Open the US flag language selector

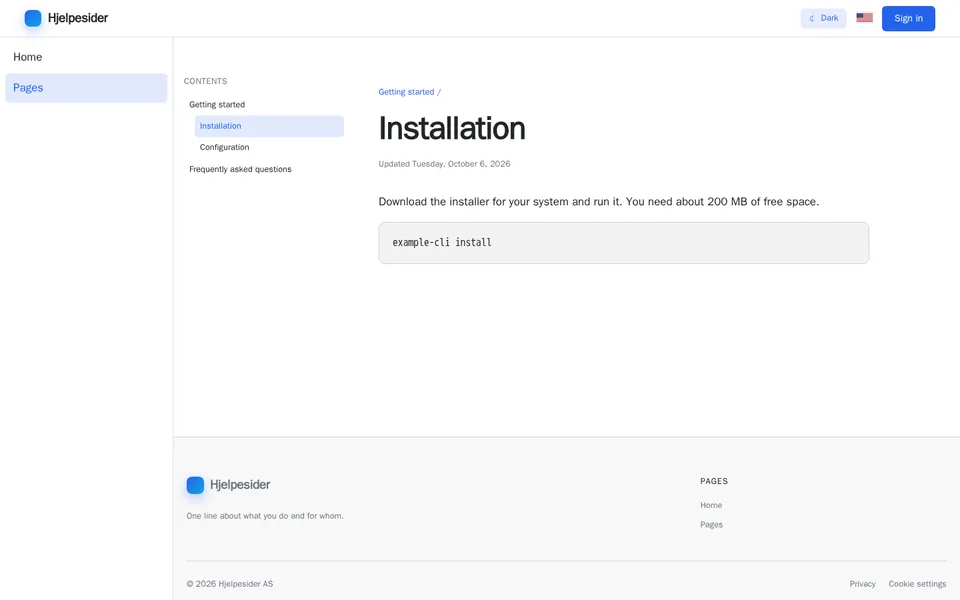point(864,18)
